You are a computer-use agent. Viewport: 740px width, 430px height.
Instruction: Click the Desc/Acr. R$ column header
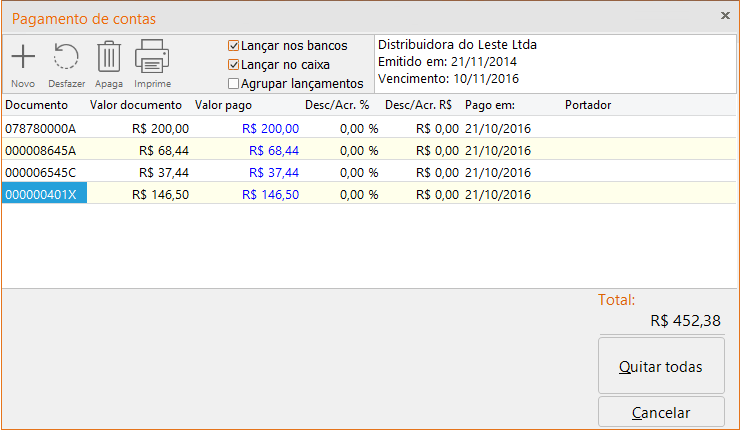(x=418, y=105)
